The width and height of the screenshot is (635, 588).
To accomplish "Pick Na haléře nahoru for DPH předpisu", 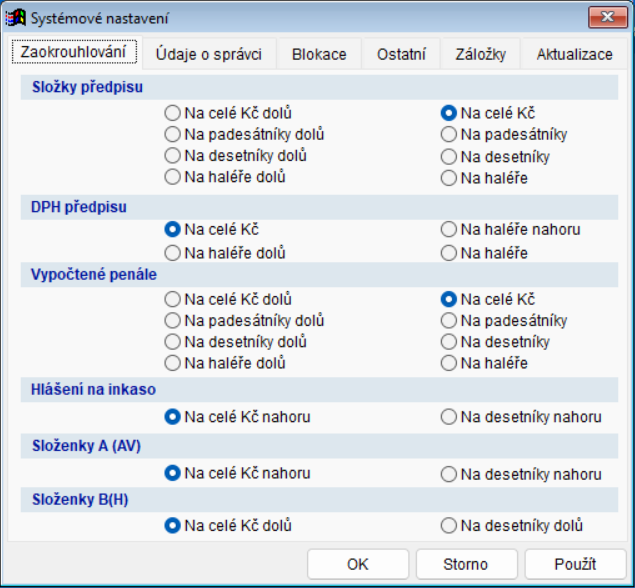I will (x=449, y=230).
